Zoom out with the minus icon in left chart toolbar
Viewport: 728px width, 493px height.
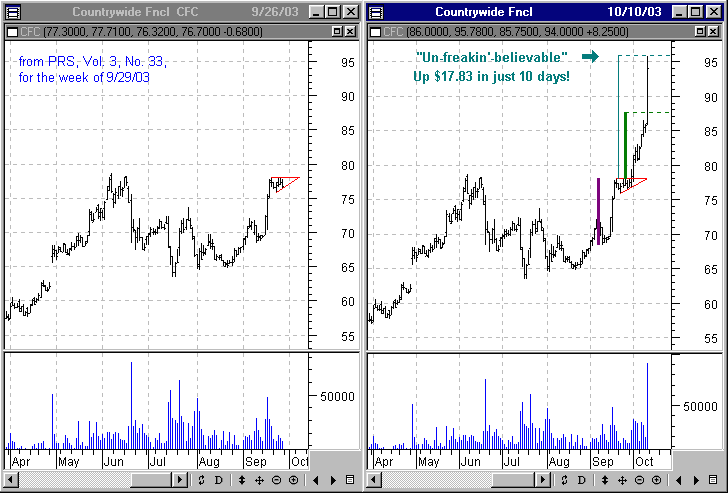tap(276, 480)
